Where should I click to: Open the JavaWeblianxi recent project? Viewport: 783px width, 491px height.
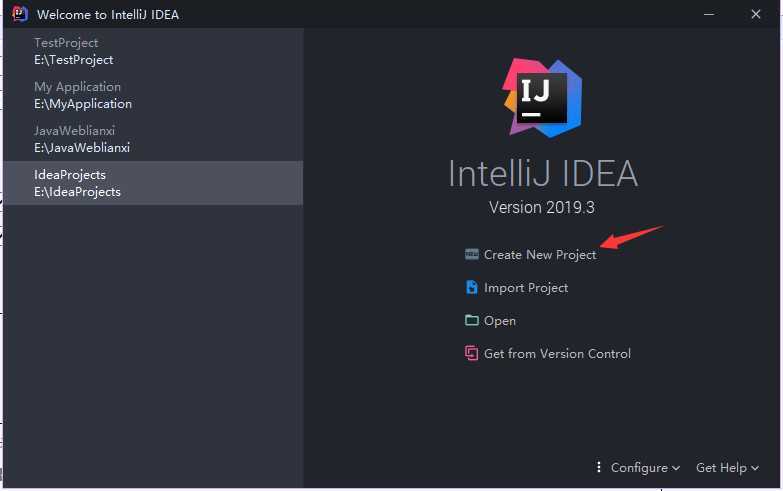tap(153, 139)
